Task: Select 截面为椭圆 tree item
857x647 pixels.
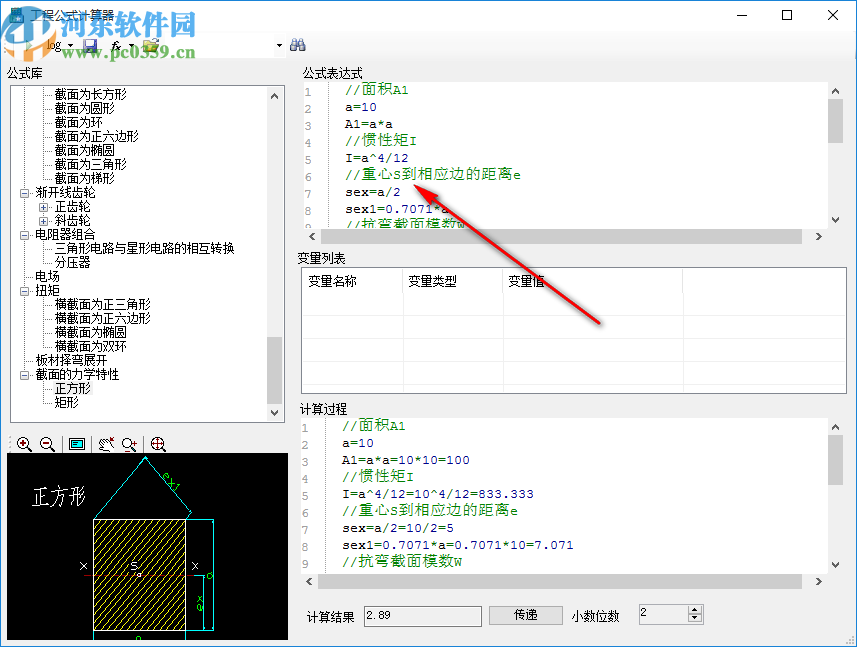Action: point(85,150)
